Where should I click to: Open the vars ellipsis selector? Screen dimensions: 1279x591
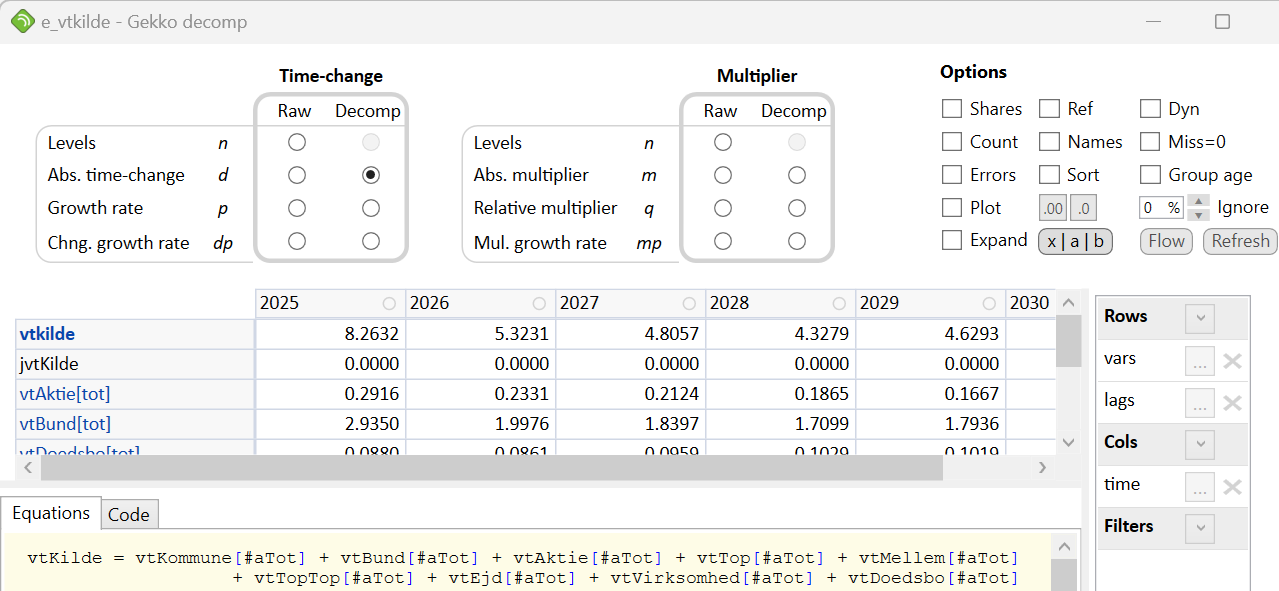[1199, 361]
